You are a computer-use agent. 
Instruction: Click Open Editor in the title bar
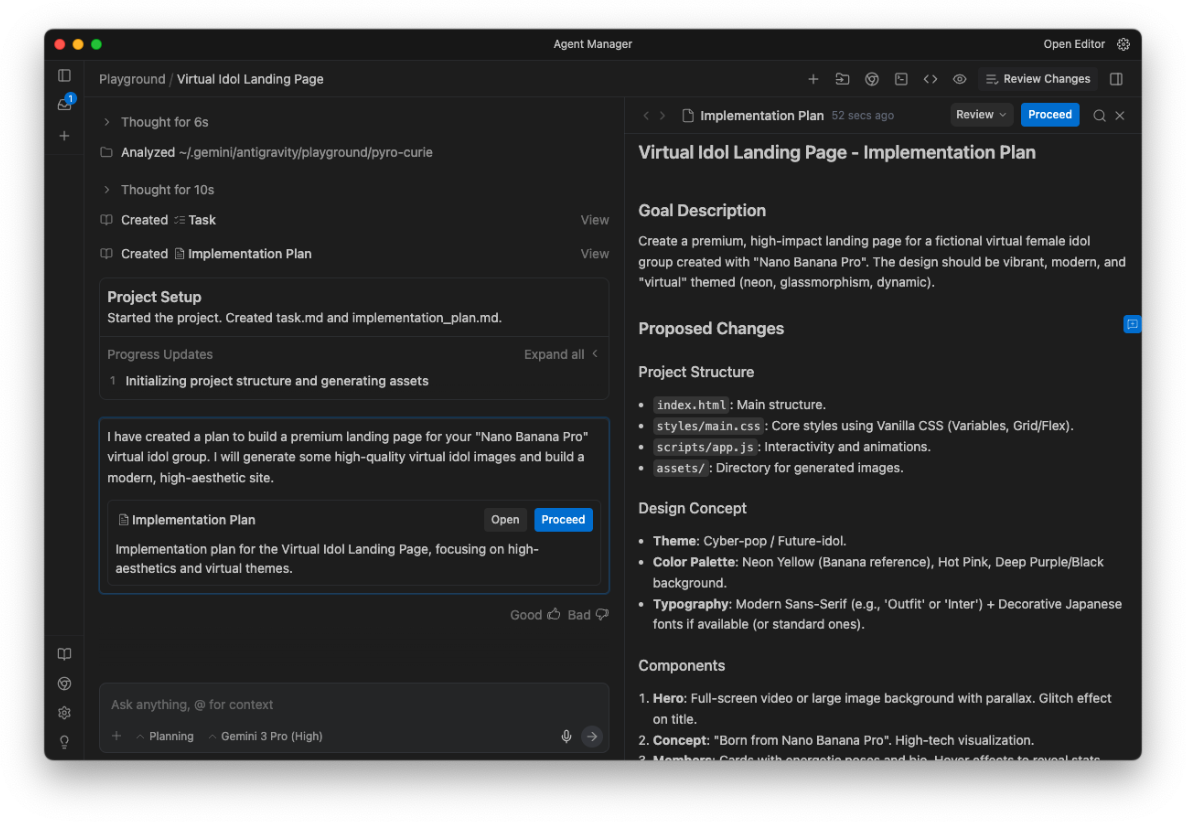1074,44
